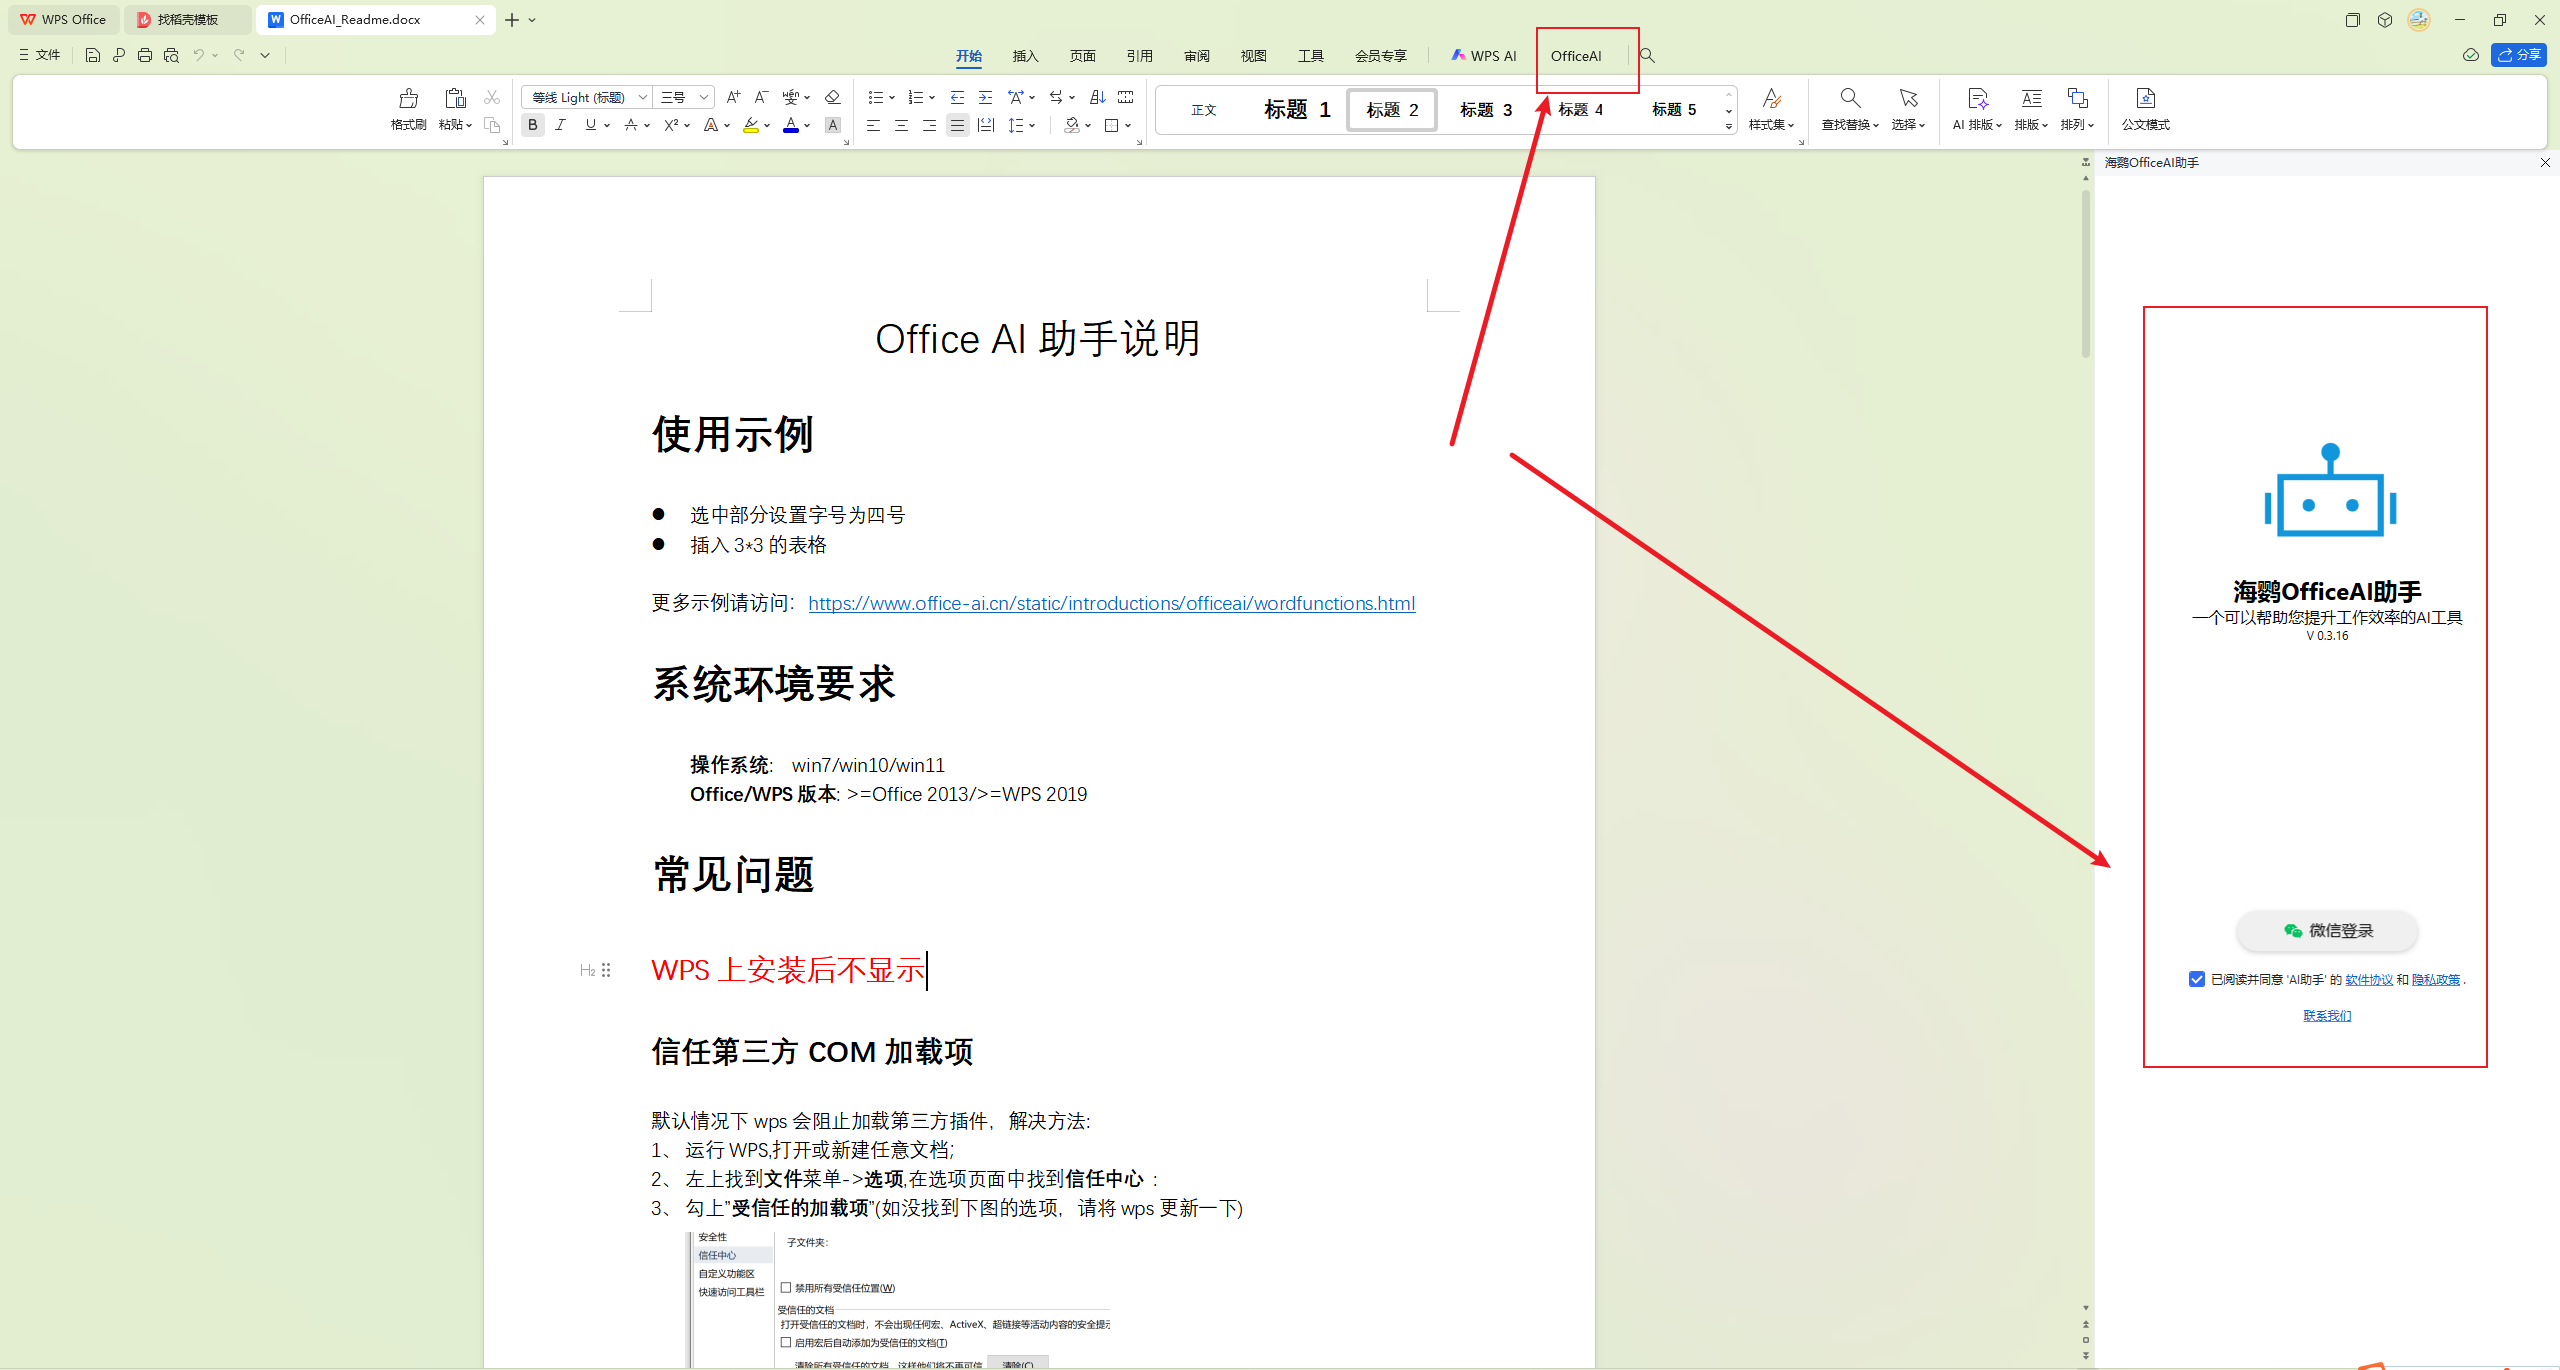Click the Format Painter (格式刷) icon
Screen dimensions: 2560x1370
click(x=408, y=107)
